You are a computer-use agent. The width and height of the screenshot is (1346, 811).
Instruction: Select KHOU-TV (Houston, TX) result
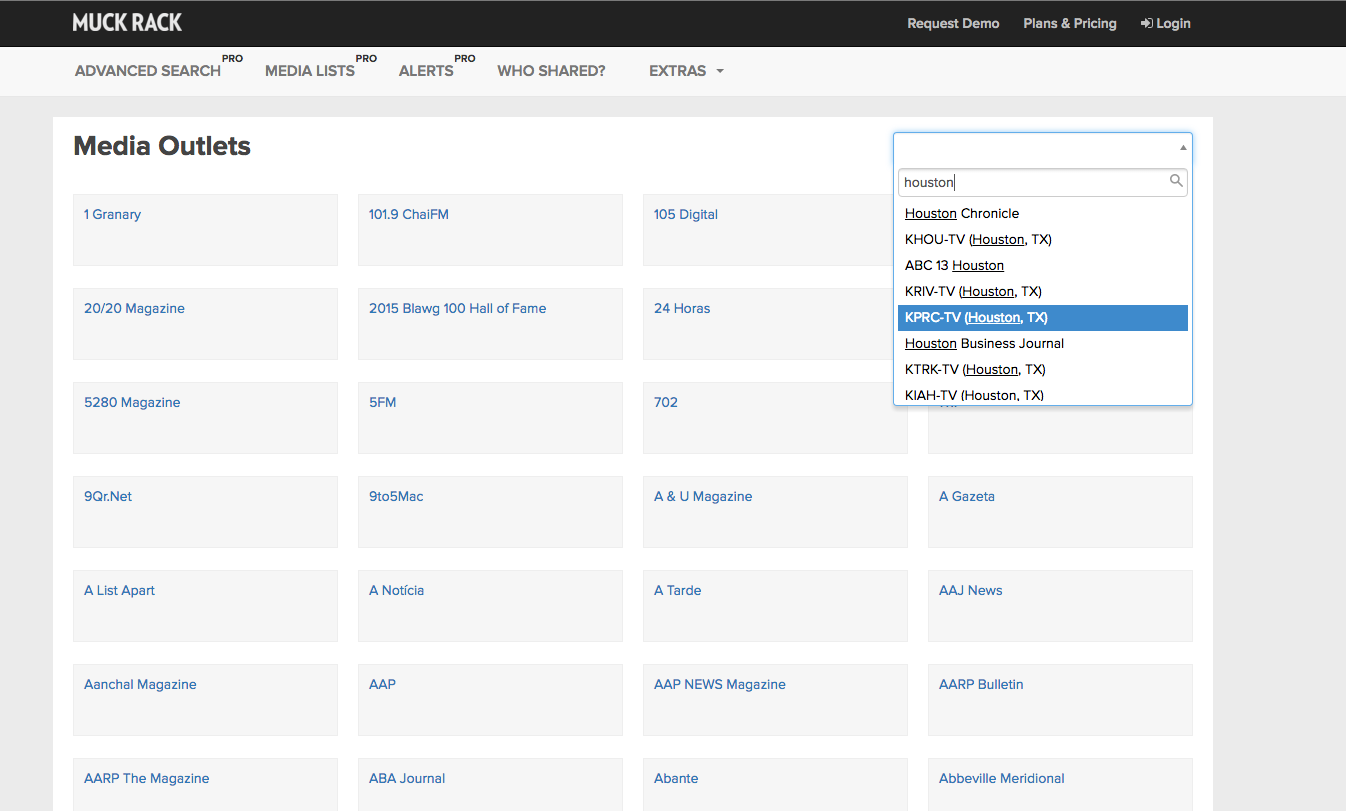(x=1041, y=239)
